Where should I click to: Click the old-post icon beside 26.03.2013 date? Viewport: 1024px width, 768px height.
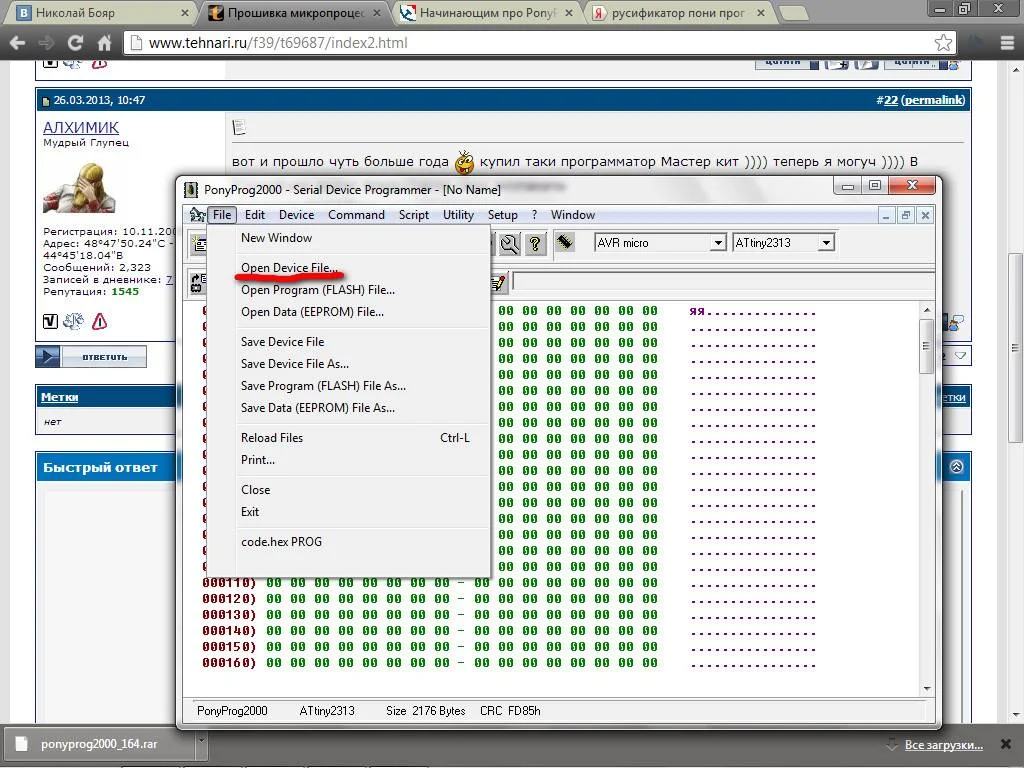[46, 101]
